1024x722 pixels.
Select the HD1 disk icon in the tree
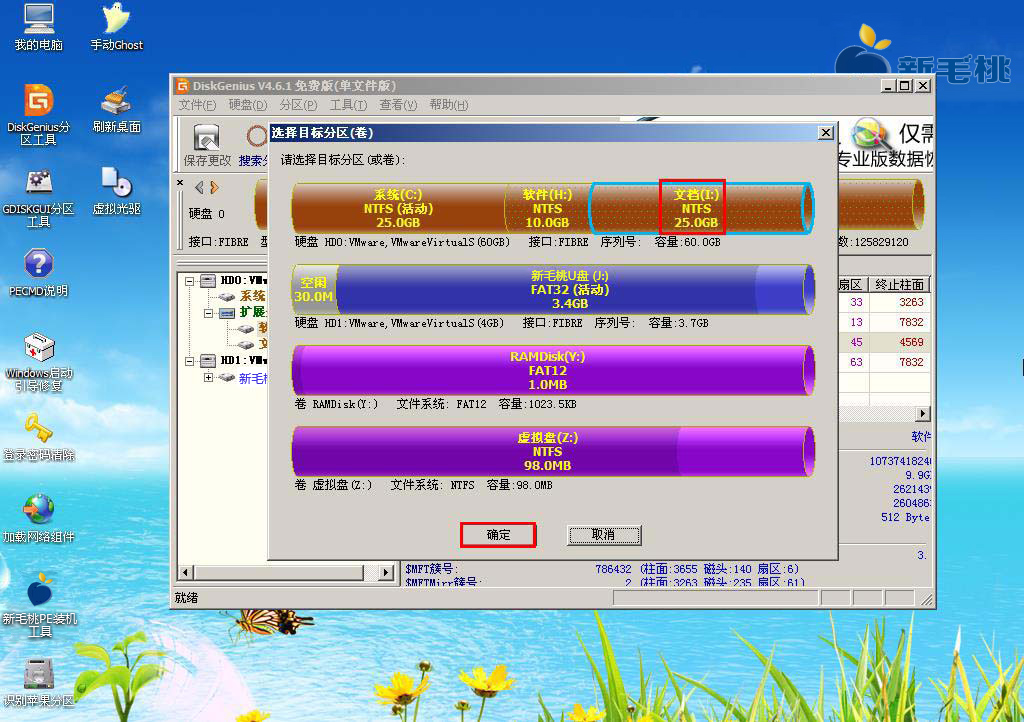pos(208,360)
